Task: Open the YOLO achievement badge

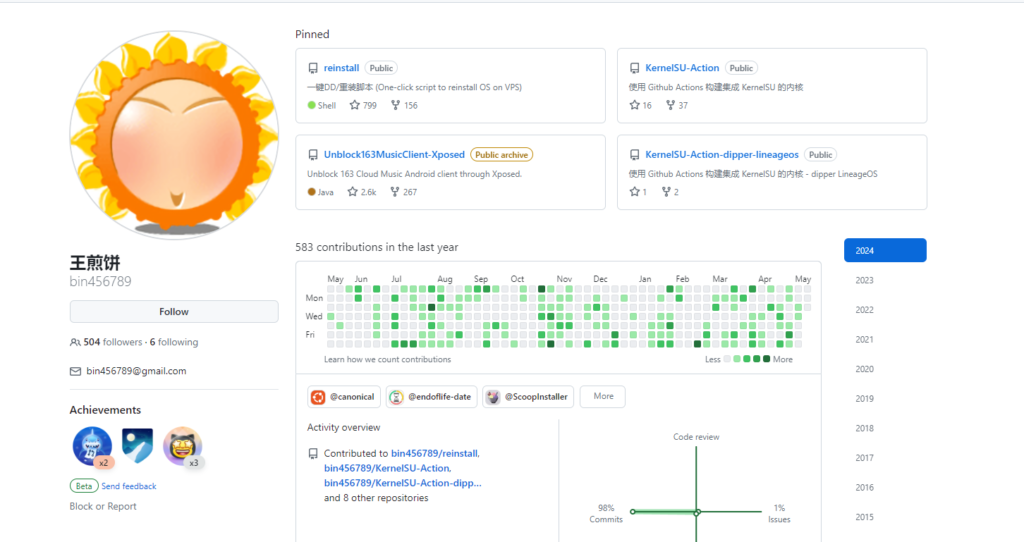Action: tap(137, 446)
